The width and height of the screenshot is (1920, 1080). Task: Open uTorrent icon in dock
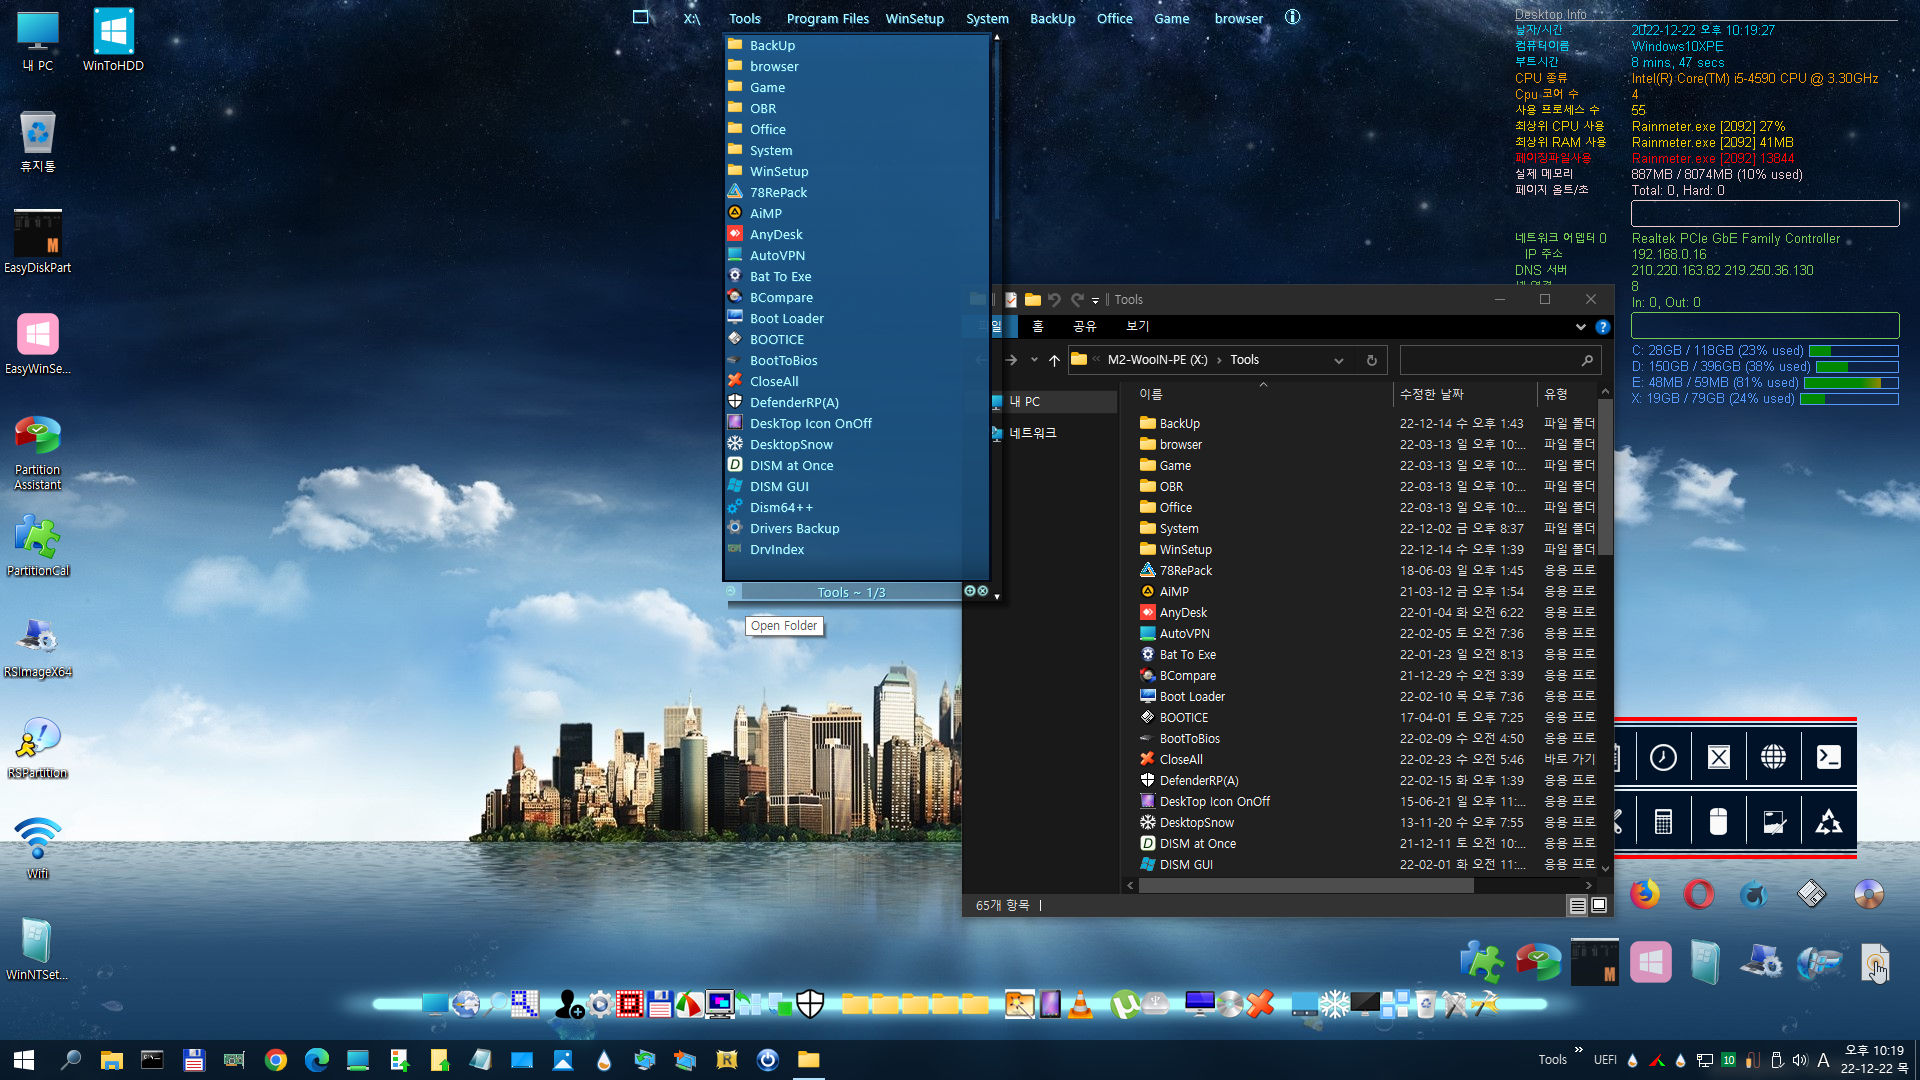pyautogui.click(x=1124, y=1004)
